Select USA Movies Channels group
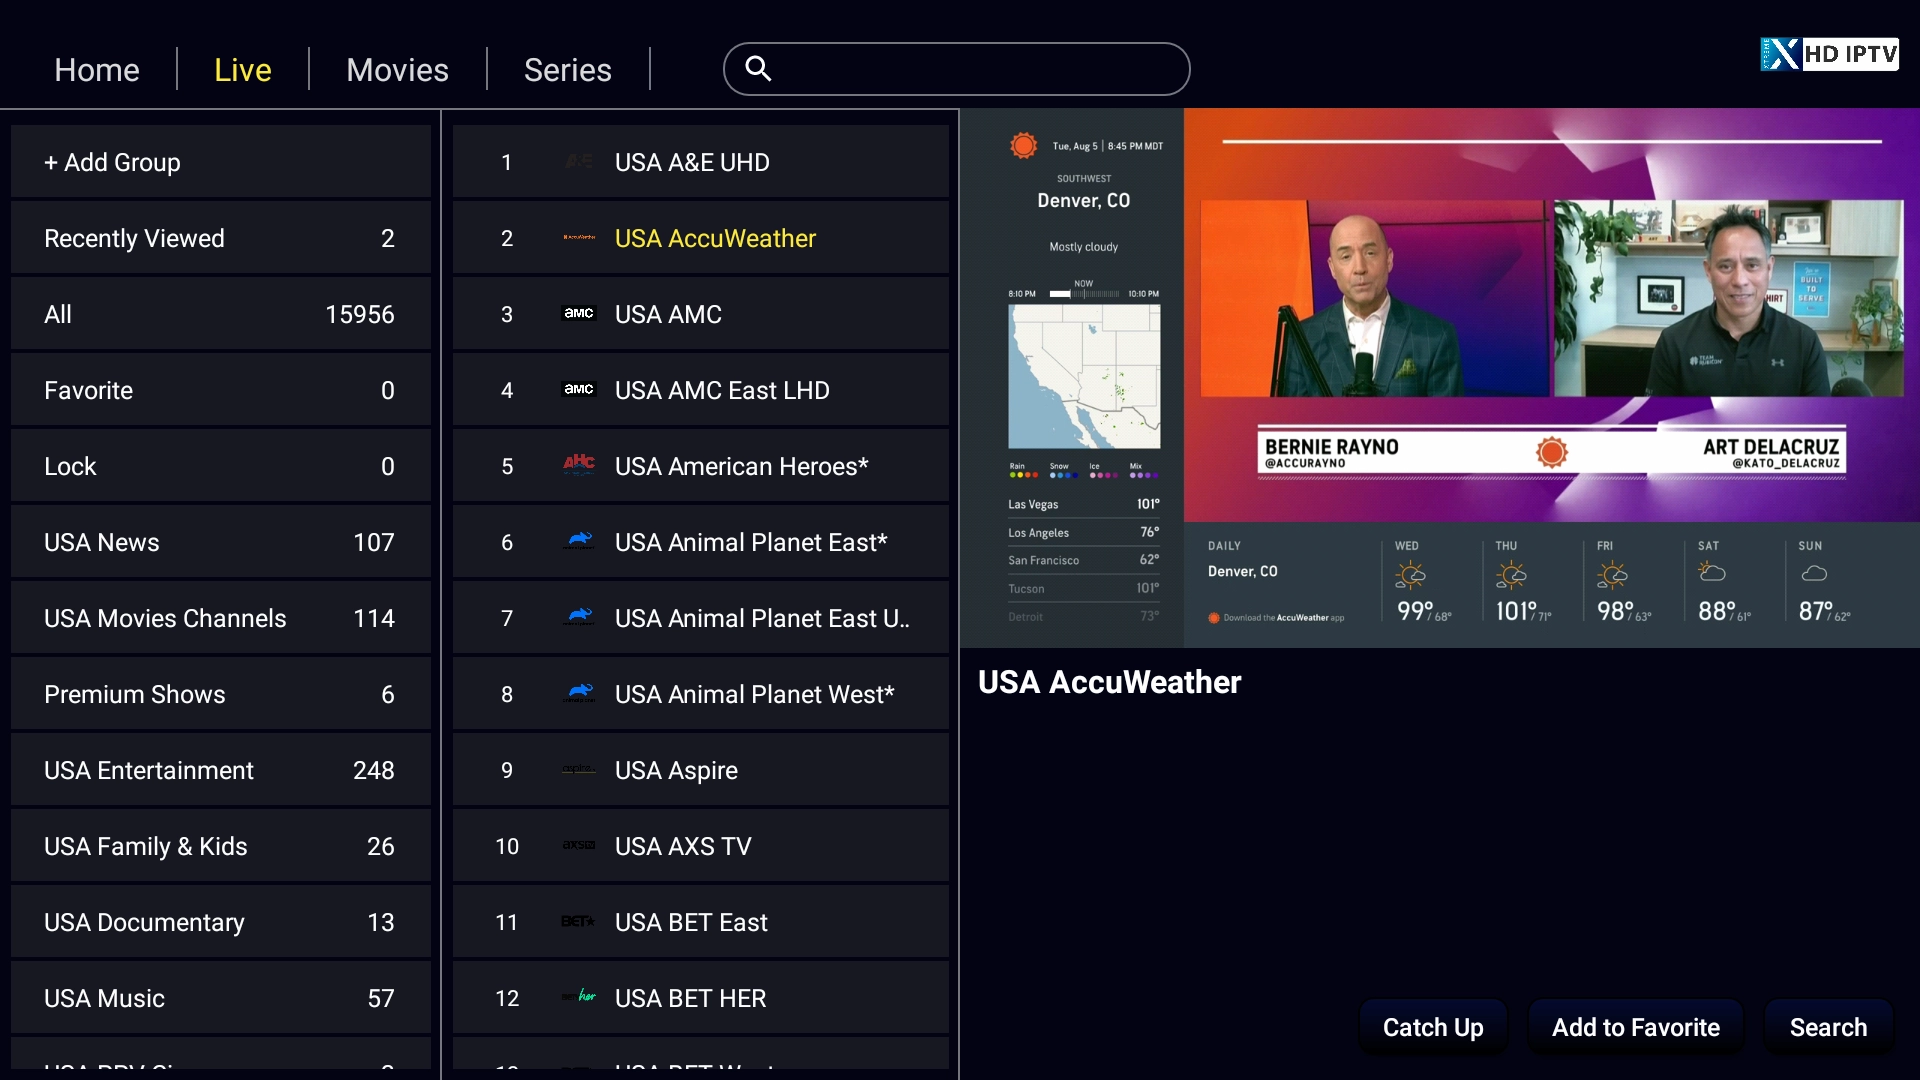This screenshot has height=1080, width=1920. click(x=221, y=618)
